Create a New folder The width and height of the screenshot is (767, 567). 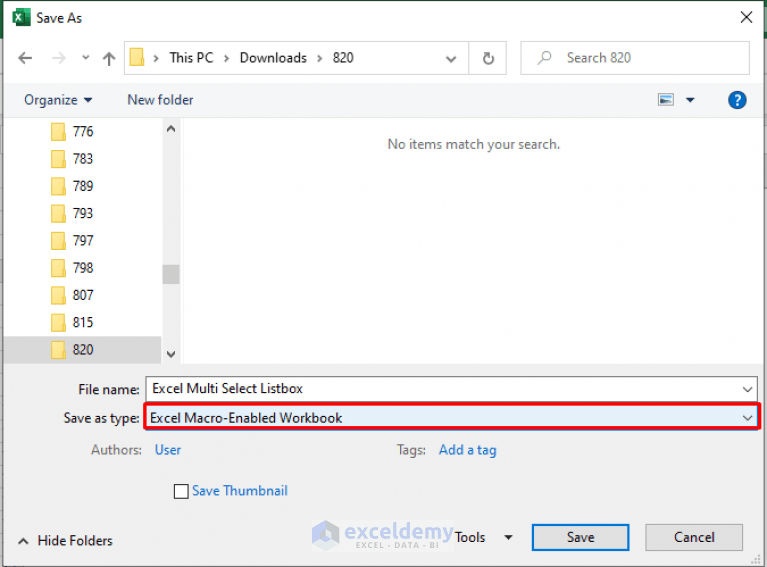[160, 100]
